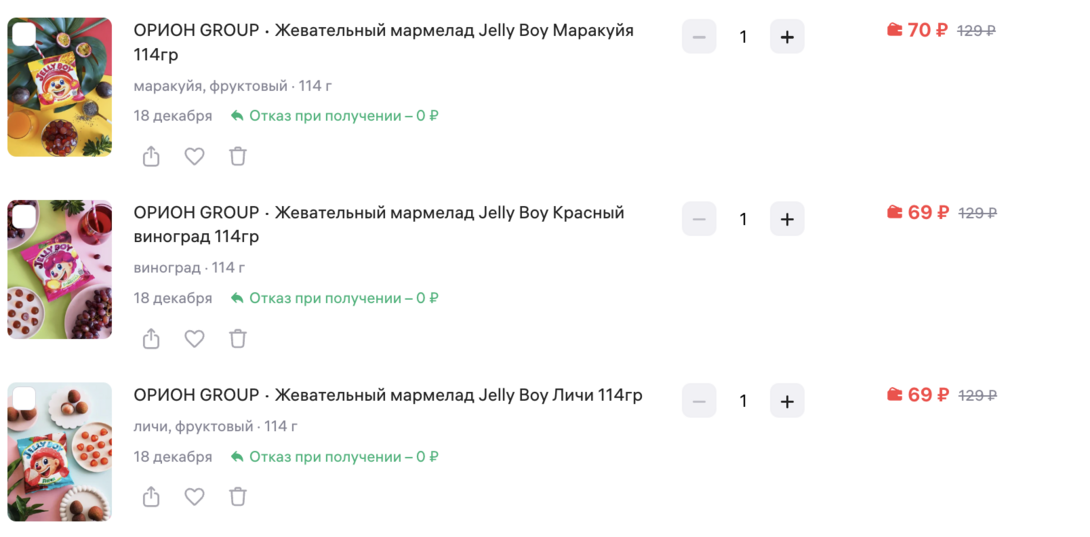Screen dimensions: 1090x537
Task: Check the Личи product checkbox
Action: (x=24, y=400)
